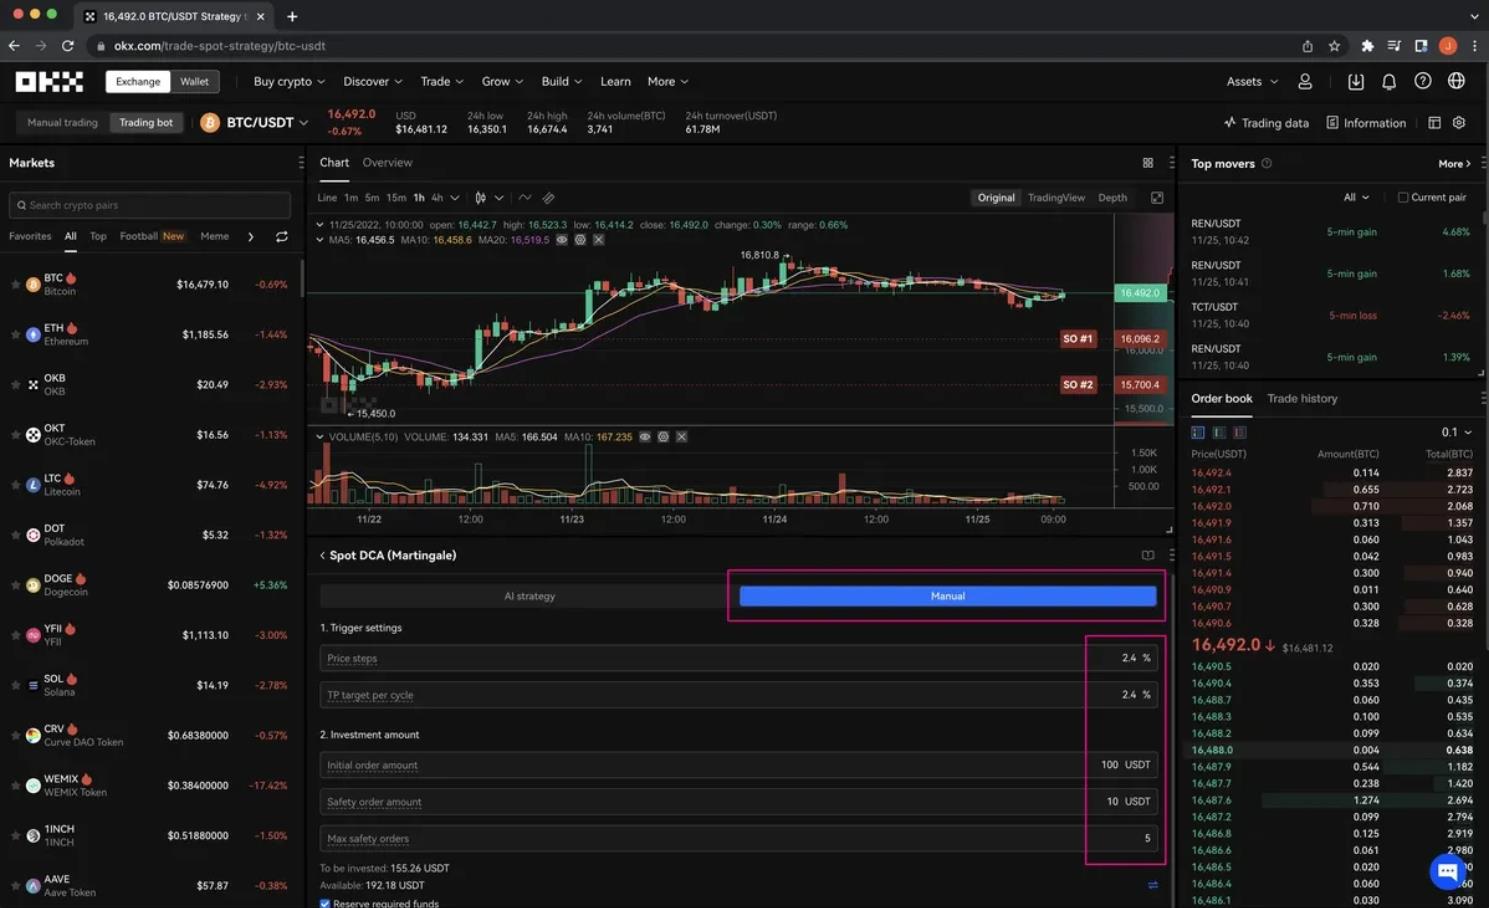Click the More link in Top movers

pos(1454,164)
